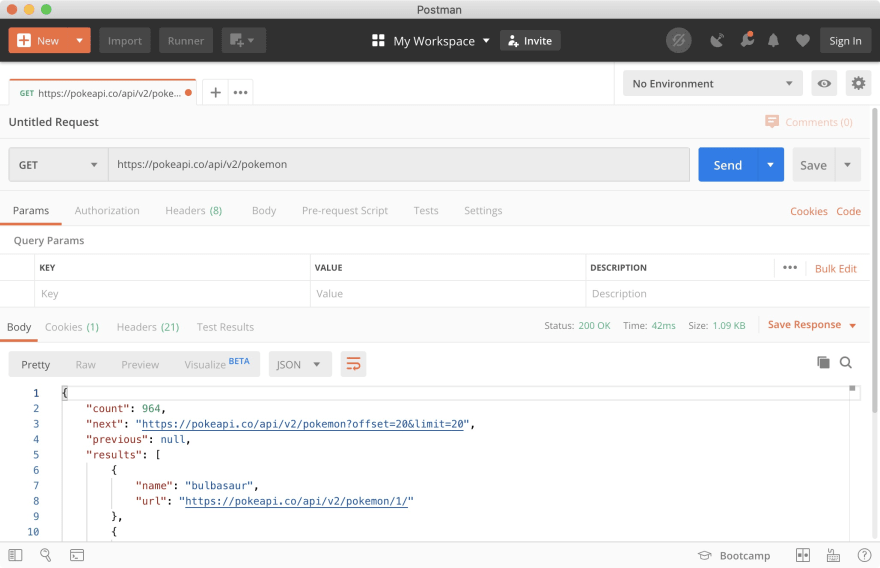This screenshot has height=568, width=880.
Task: Click the New button plus icon
Action: (24, 40)
